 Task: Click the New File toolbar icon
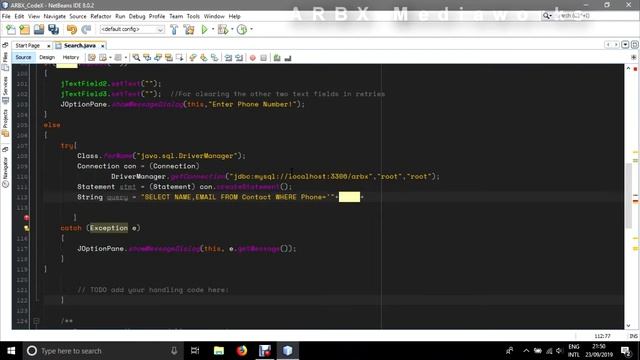point(11,29)
